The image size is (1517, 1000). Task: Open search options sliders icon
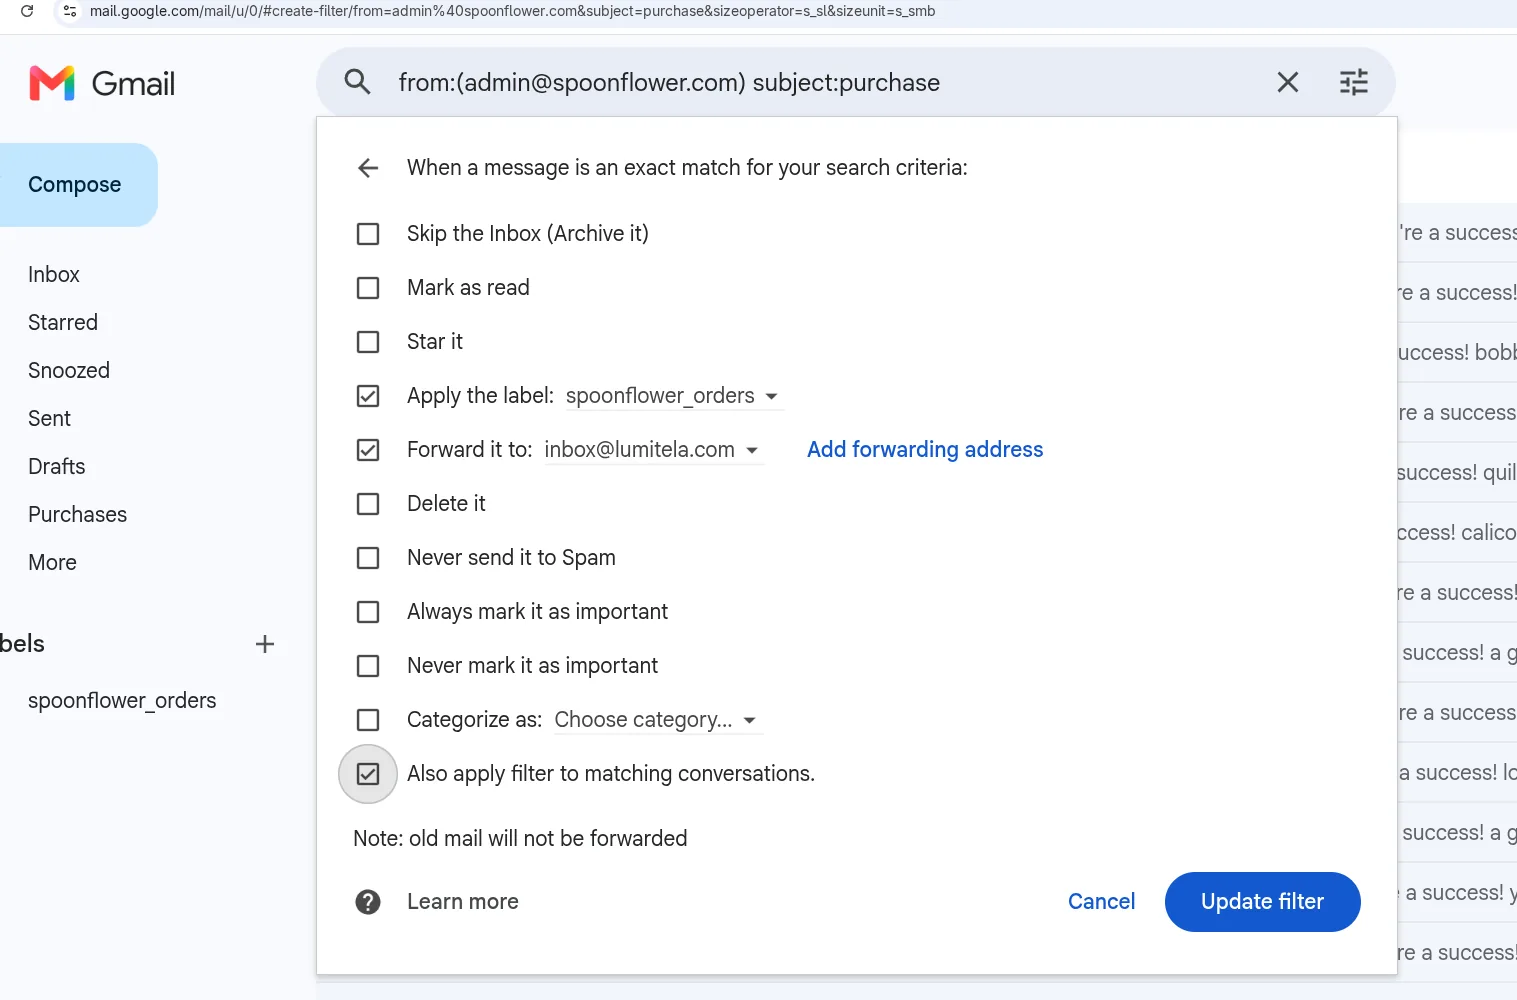point(1354,82)
